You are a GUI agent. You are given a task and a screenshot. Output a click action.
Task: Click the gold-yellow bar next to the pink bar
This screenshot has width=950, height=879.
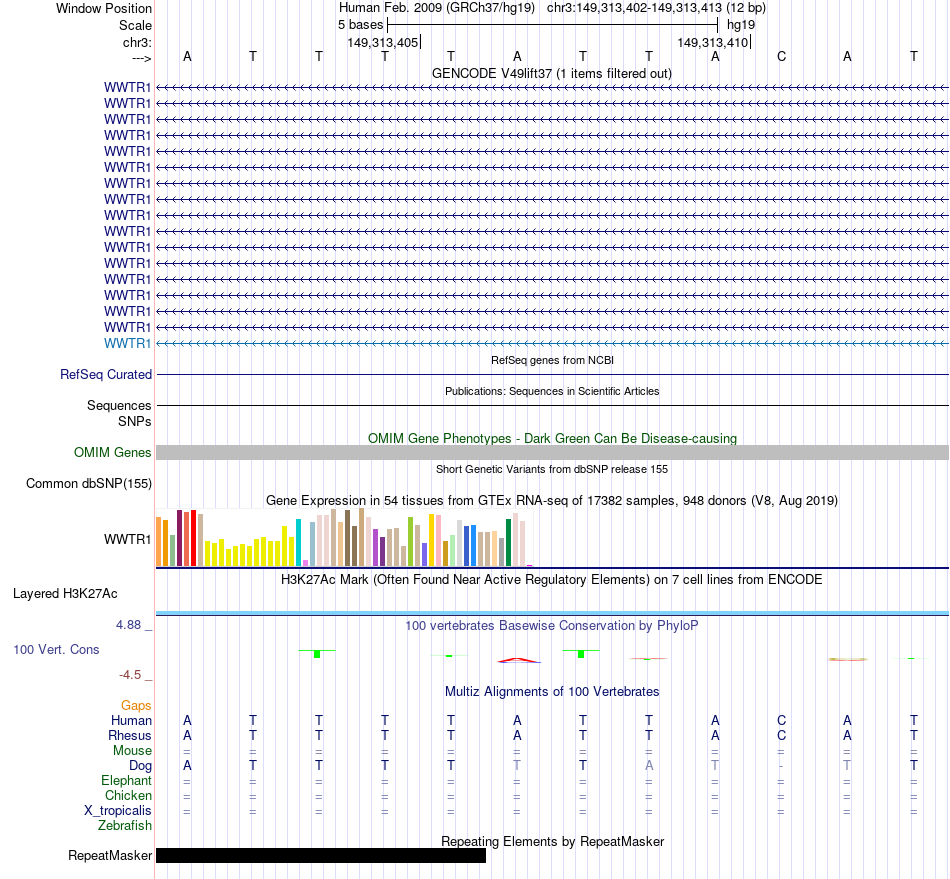point(431,540)
